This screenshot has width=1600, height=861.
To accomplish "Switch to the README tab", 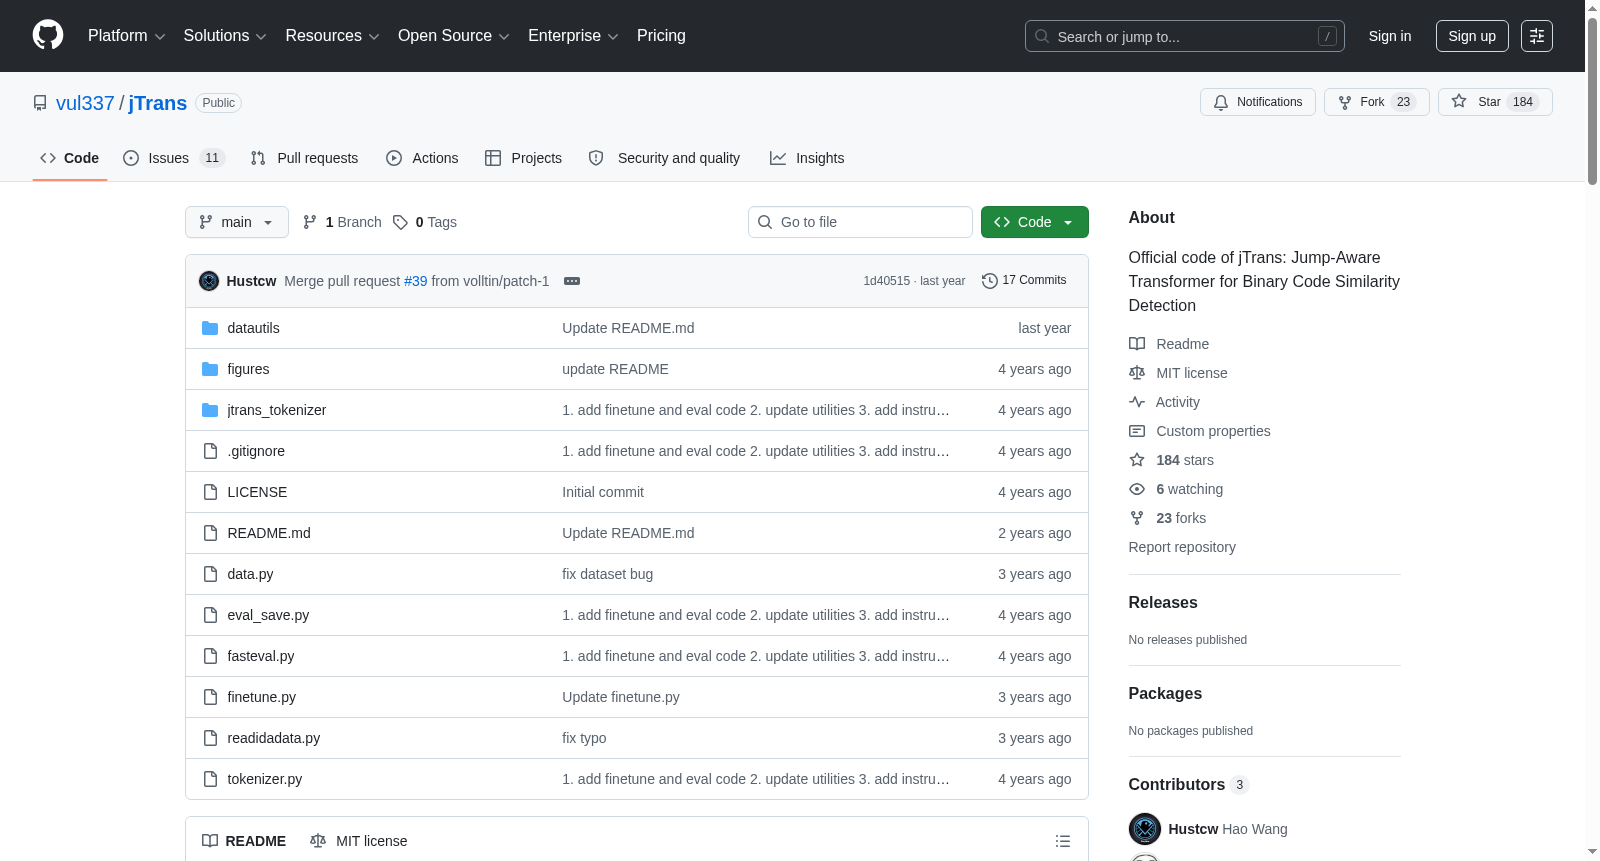I will click(x=244, y=841).
